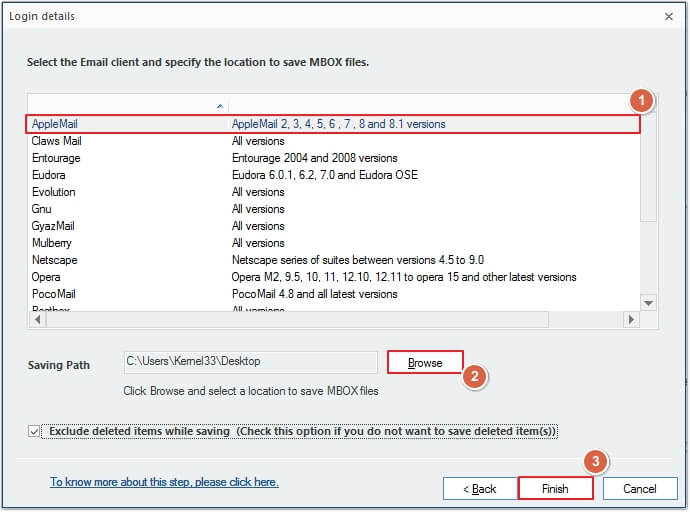Click into the Saving Path field
The width and height of the screenshot is (690, 512).
(250, 362)
